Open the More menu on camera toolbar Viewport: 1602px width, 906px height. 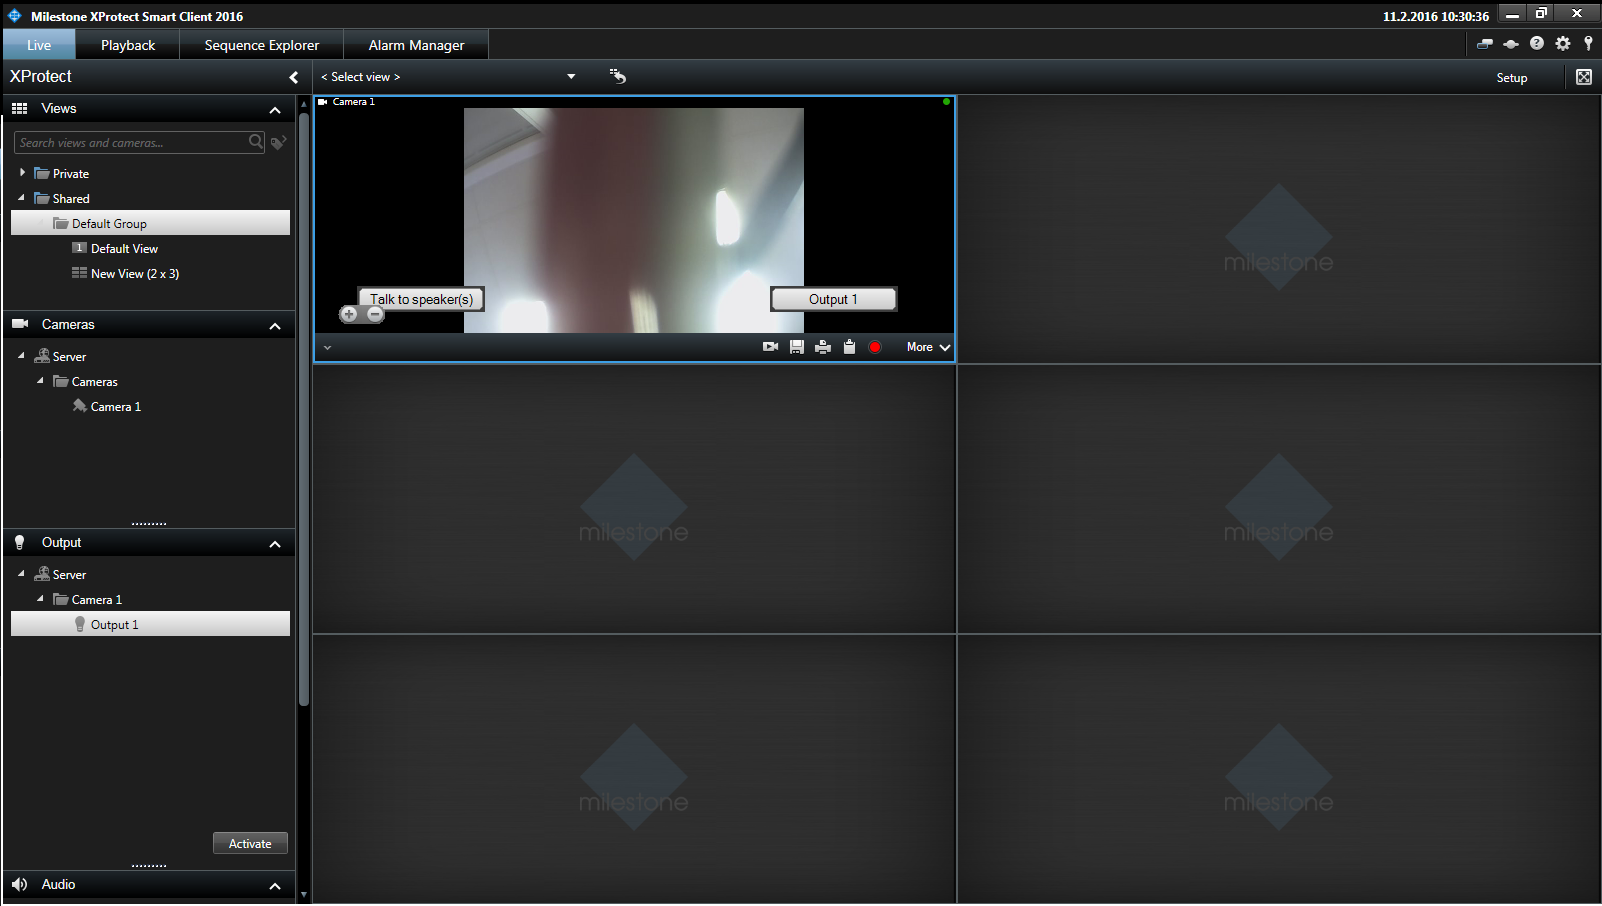pos(927,347)
